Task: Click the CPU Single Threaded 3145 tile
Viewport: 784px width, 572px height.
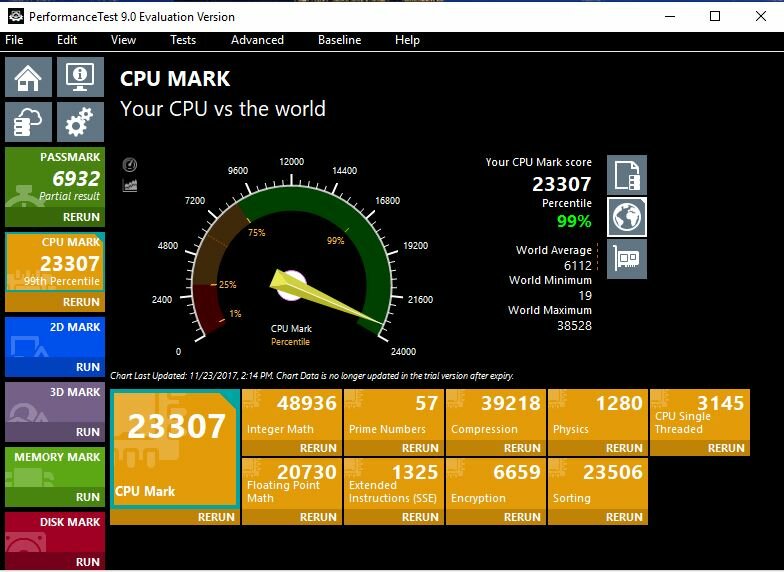Action: tap(700, 415)
